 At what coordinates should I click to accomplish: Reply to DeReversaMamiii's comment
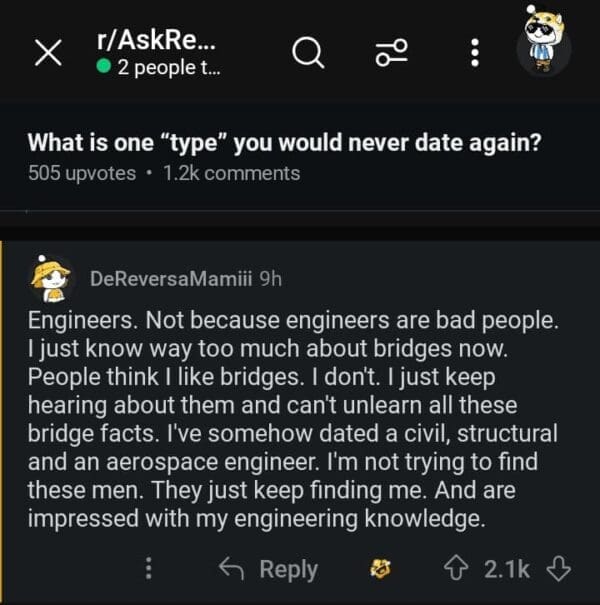pyautogui.click(x=269, y=569)
